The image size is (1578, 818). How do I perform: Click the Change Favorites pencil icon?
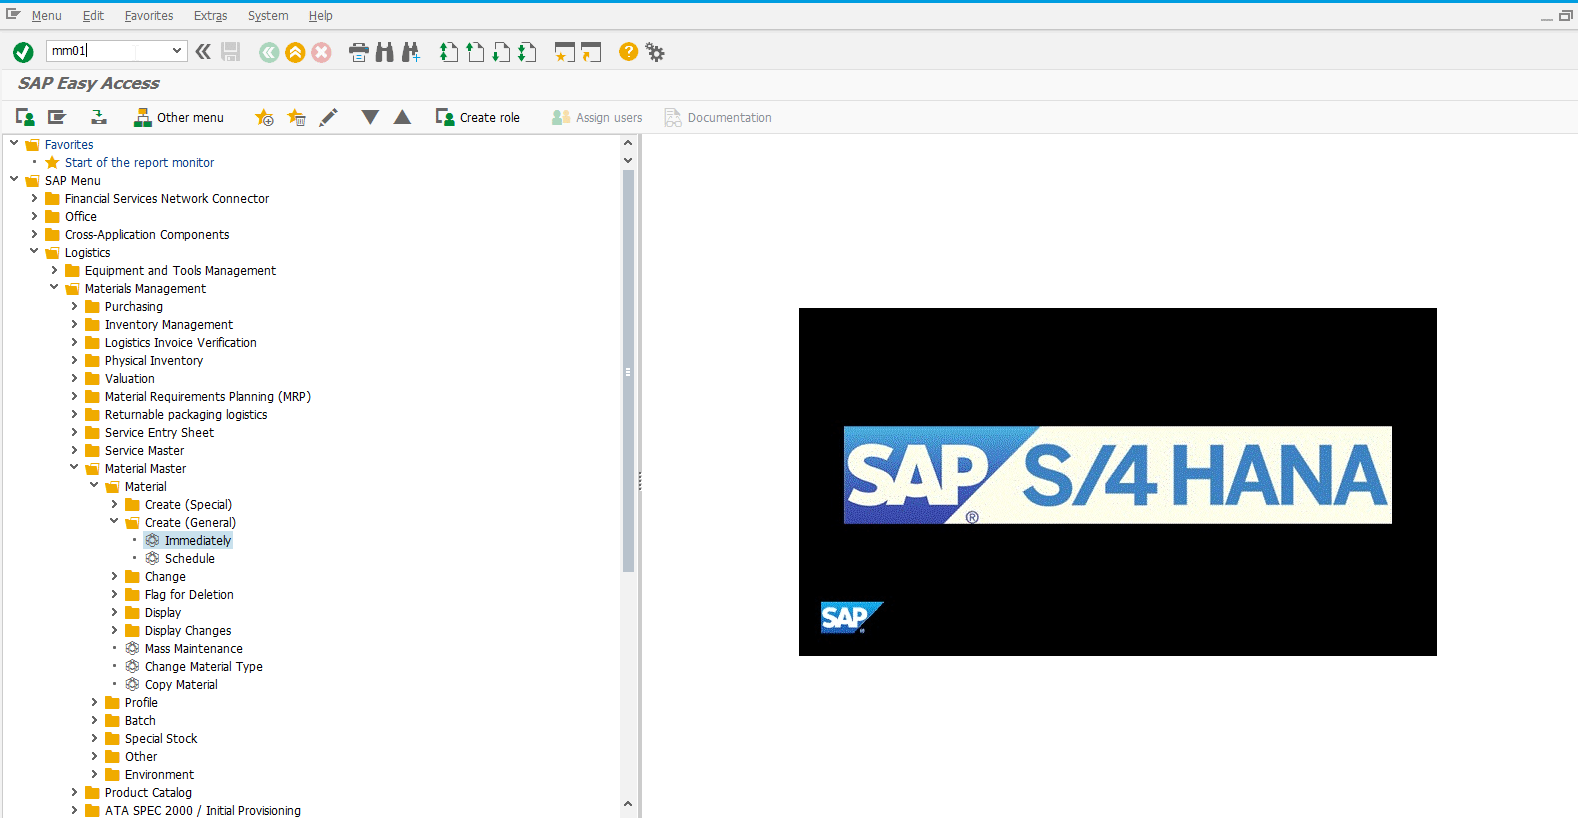coord(328,117)
